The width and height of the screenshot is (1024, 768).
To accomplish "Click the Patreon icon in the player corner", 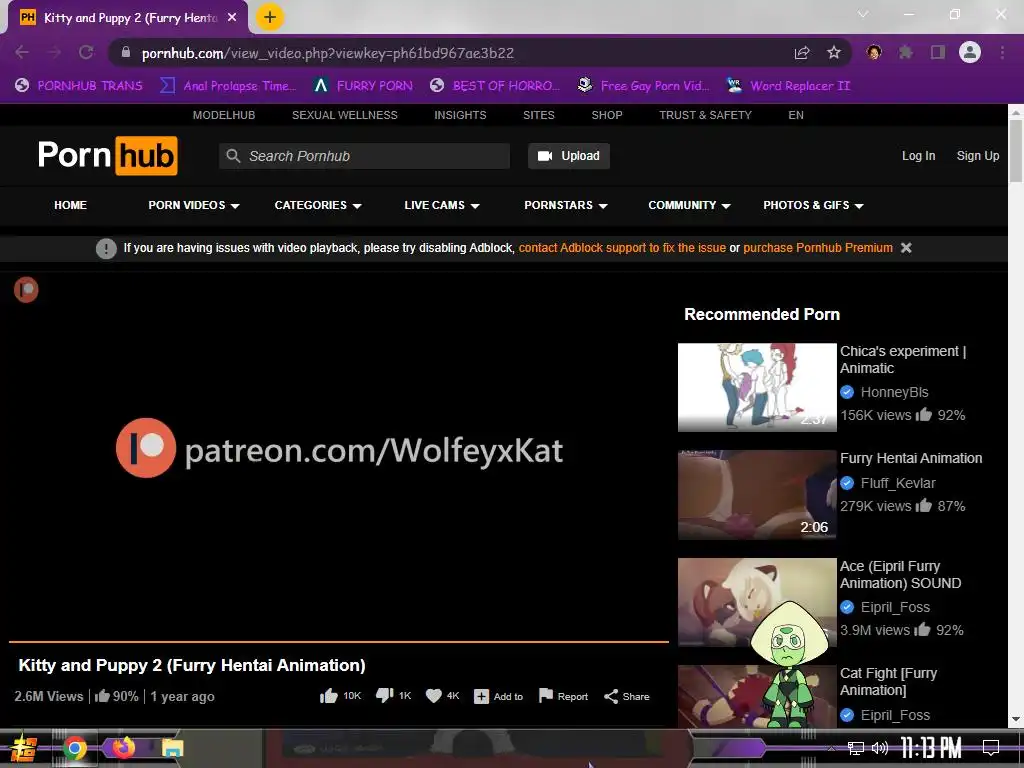I will pos(26,290).
